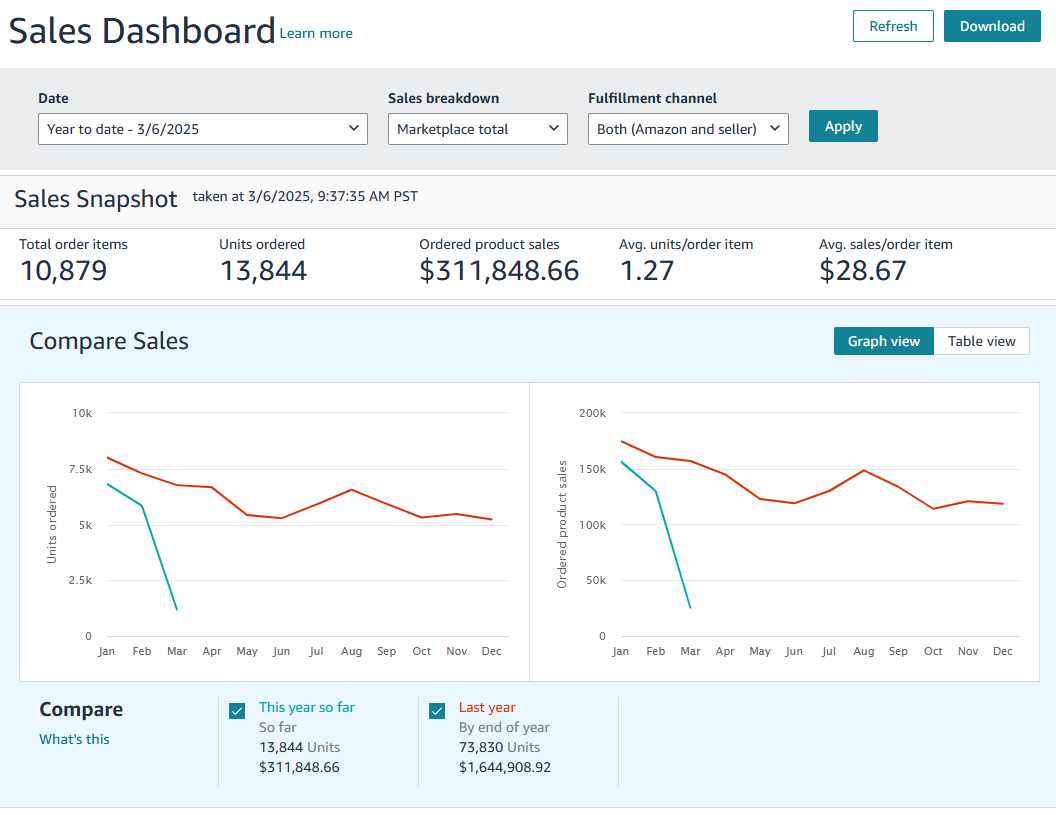The image size is (1056, 815).
Task: Click the Refresh button
Action: (x=893, y=26)
